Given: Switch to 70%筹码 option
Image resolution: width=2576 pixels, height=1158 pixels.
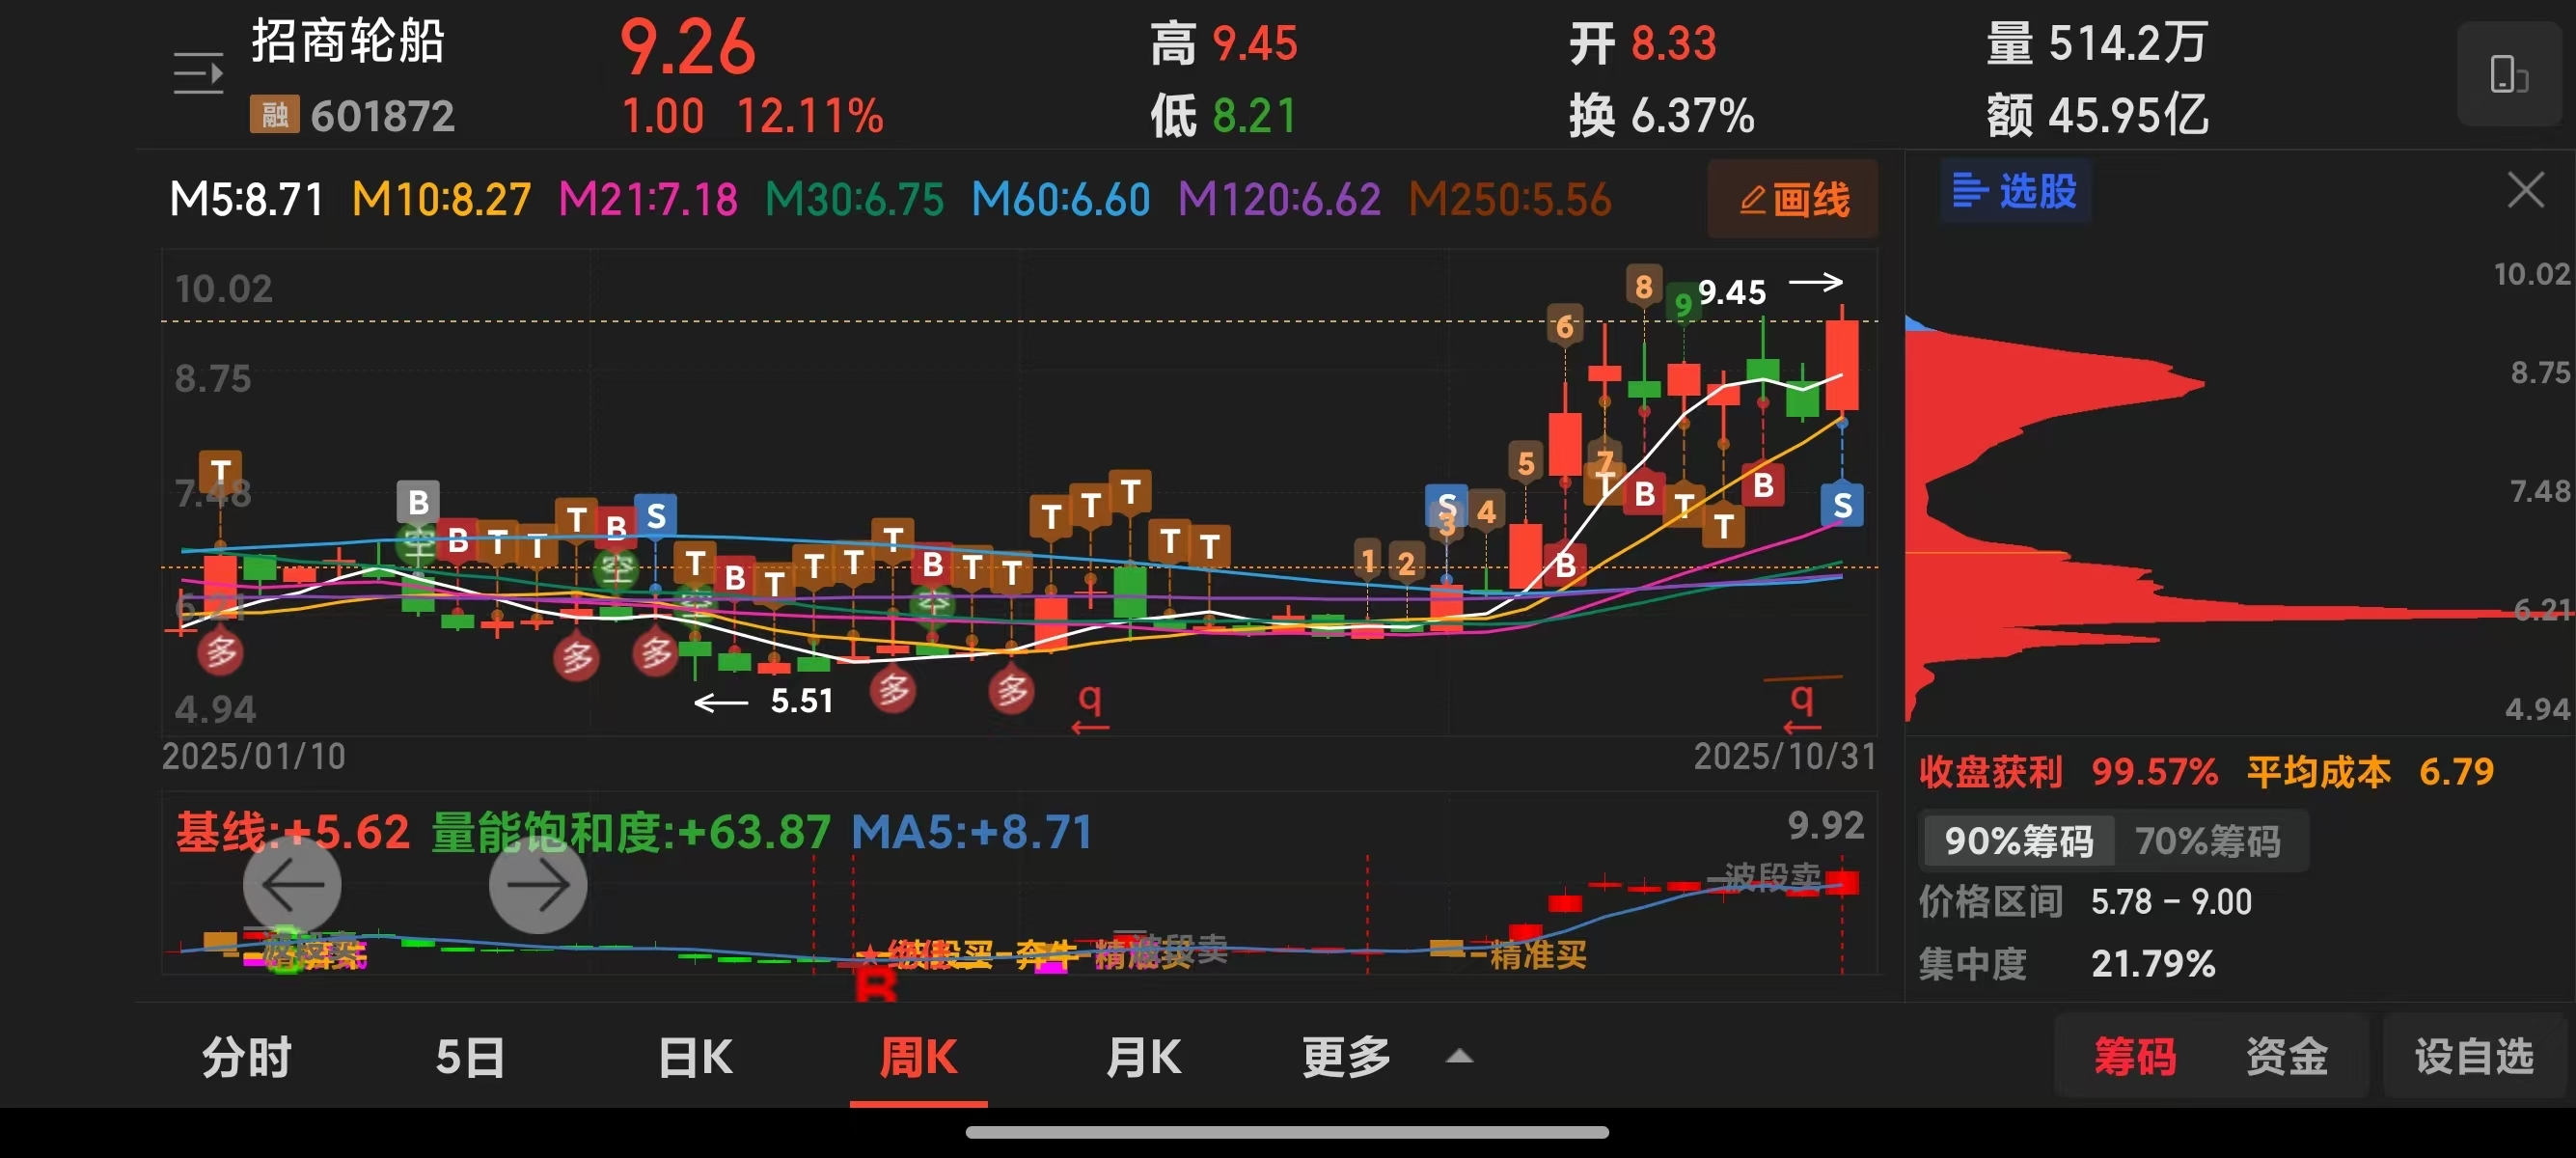Looking at the screenshot, I should [x=2208, y=840].
